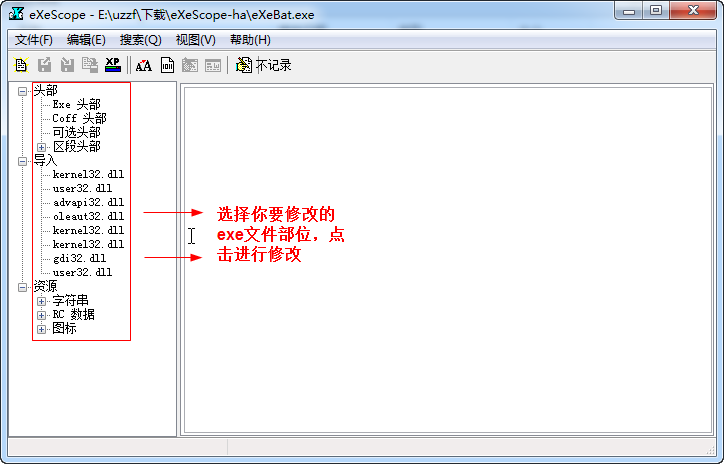Maximize the eXeScope window
Image resolution: width=724 pixels, height=464 pixels.
(x=656, y=11)
